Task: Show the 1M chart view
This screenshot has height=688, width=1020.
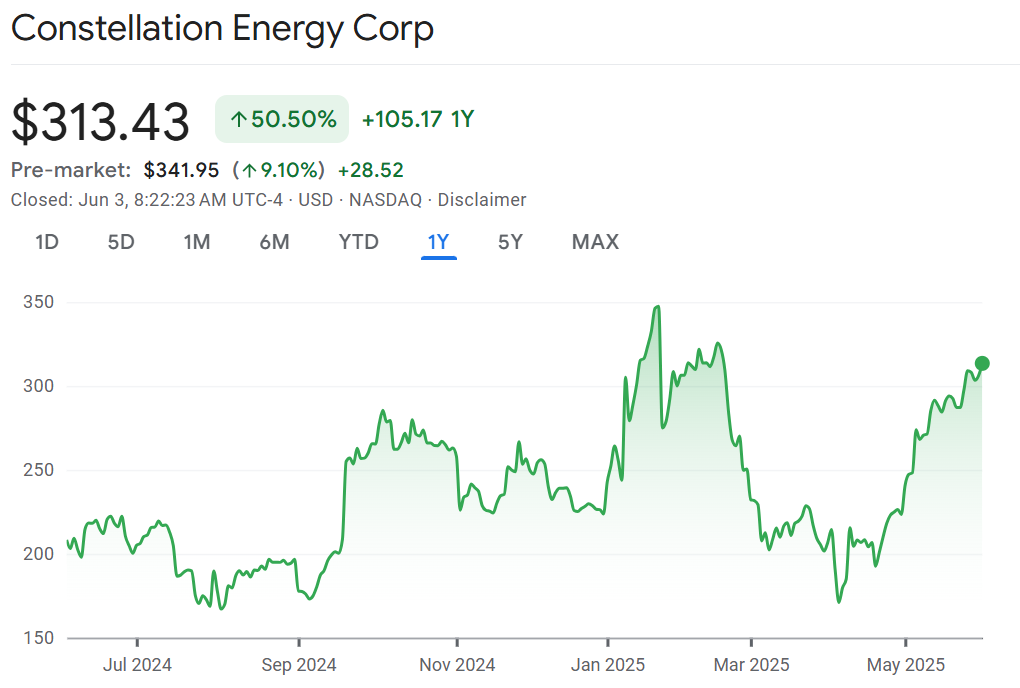Action: point(197,242)
